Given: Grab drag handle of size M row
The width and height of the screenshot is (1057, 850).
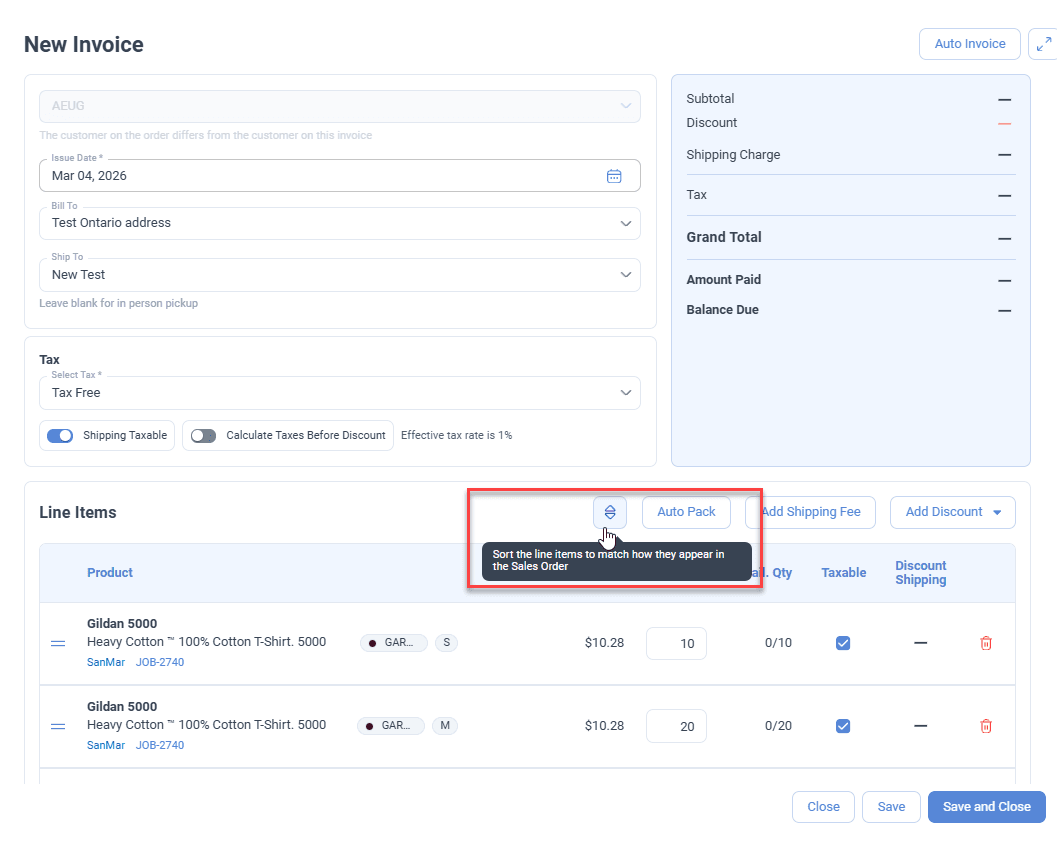Looking at the screenshot, I should [58, 726].
